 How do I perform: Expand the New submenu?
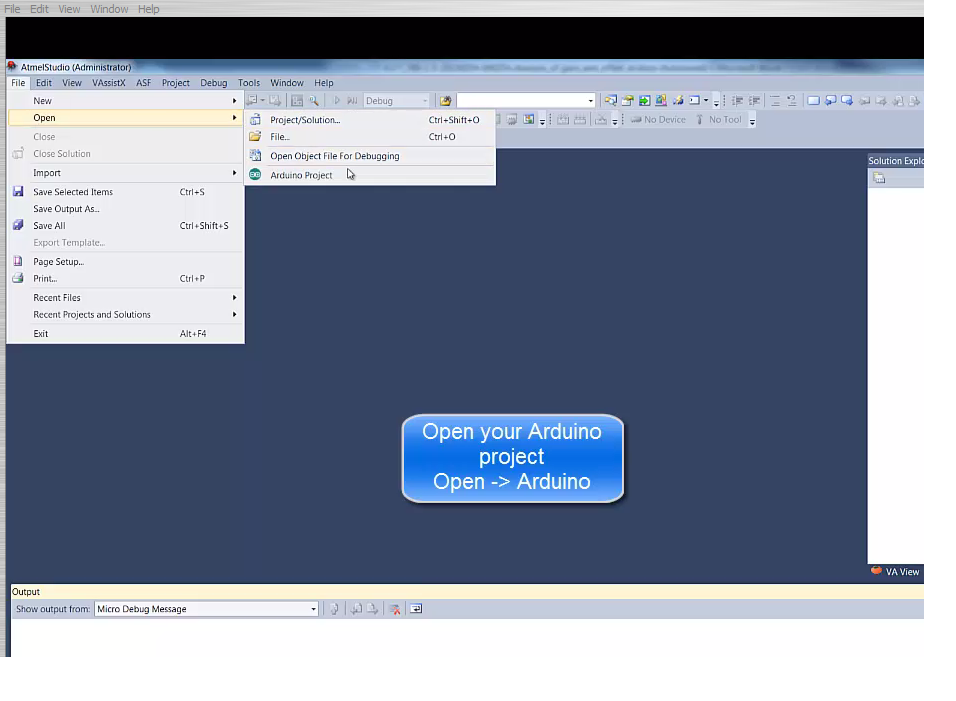(x=125, y=101)
